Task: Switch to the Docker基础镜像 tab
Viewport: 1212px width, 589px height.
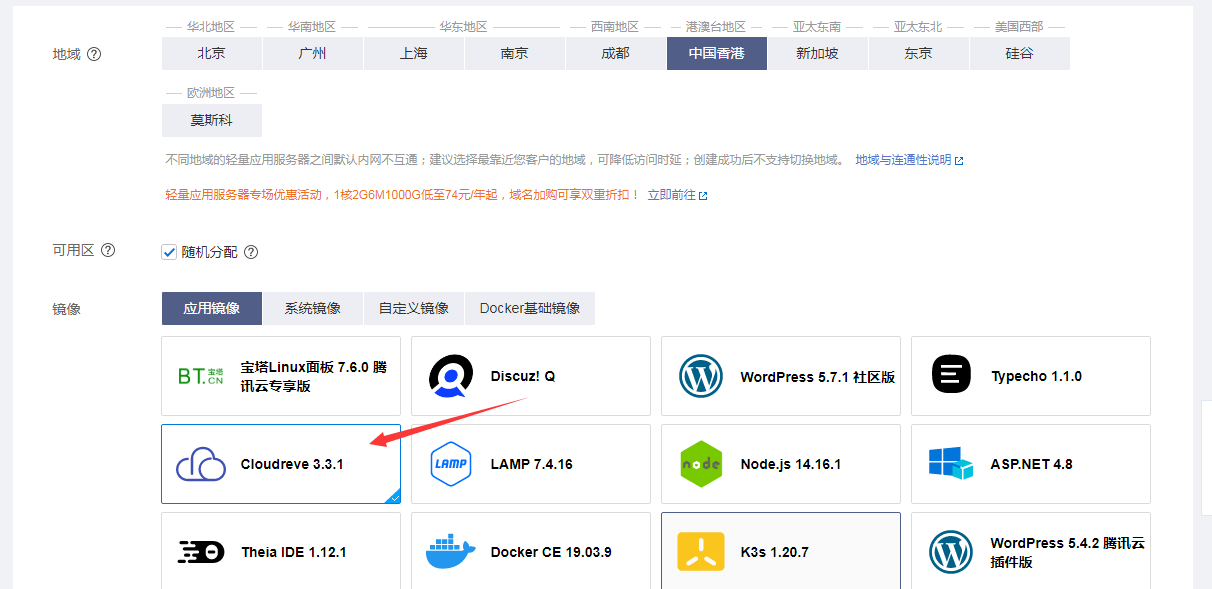Action: pyautogui.click(x=530, y=308)
